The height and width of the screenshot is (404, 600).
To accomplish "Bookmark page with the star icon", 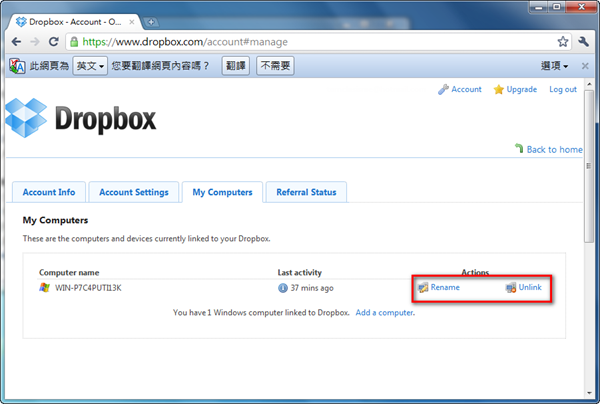I will click(x=562, y=41).
